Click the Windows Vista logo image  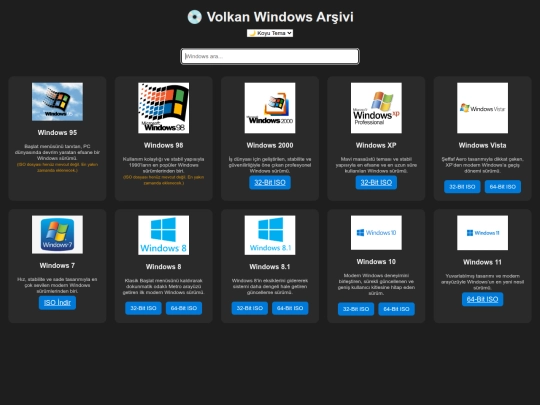coord(482,108)
